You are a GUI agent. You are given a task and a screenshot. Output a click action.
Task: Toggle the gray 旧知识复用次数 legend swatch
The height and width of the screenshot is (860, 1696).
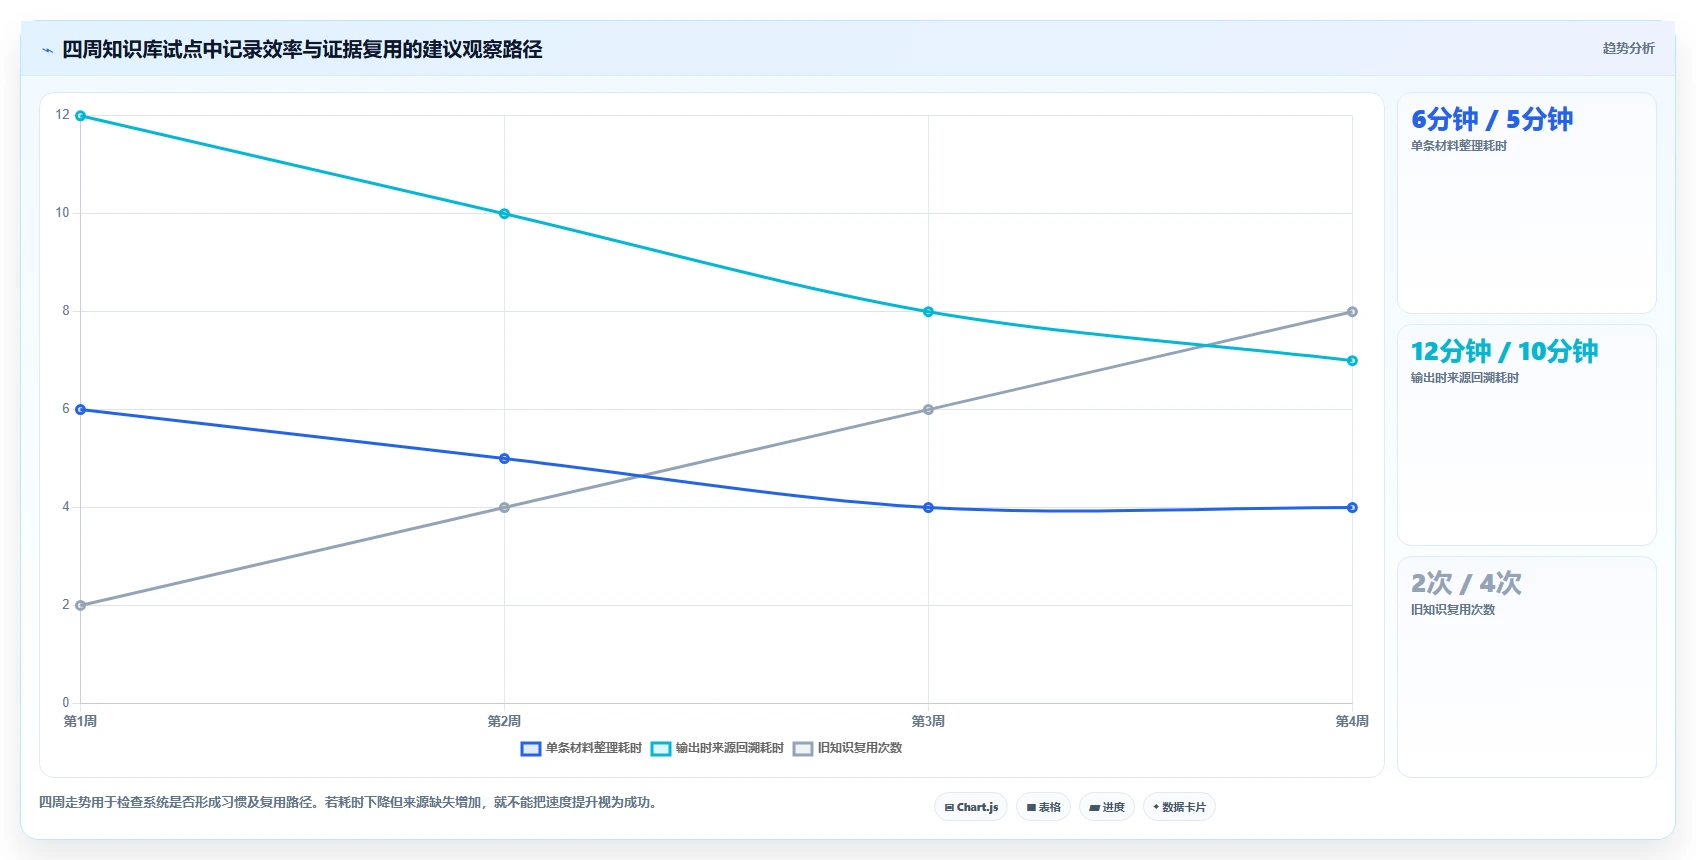[803, 748]
